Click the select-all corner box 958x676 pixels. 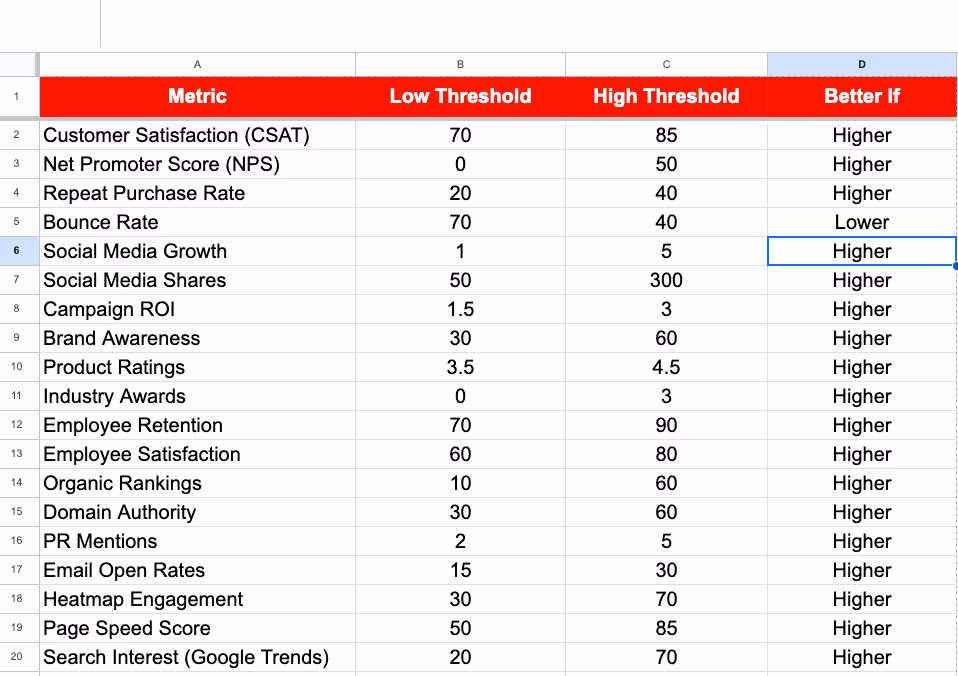(x=18, y=64)
